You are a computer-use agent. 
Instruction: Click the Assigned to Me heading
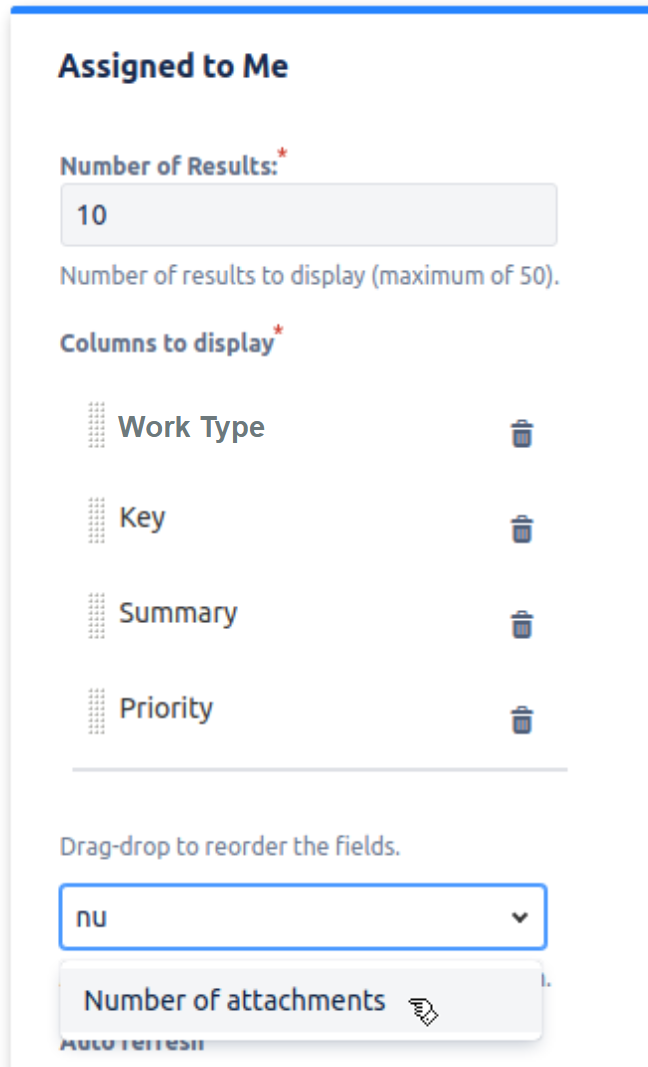pyautogui.click(x=173, y=66)
